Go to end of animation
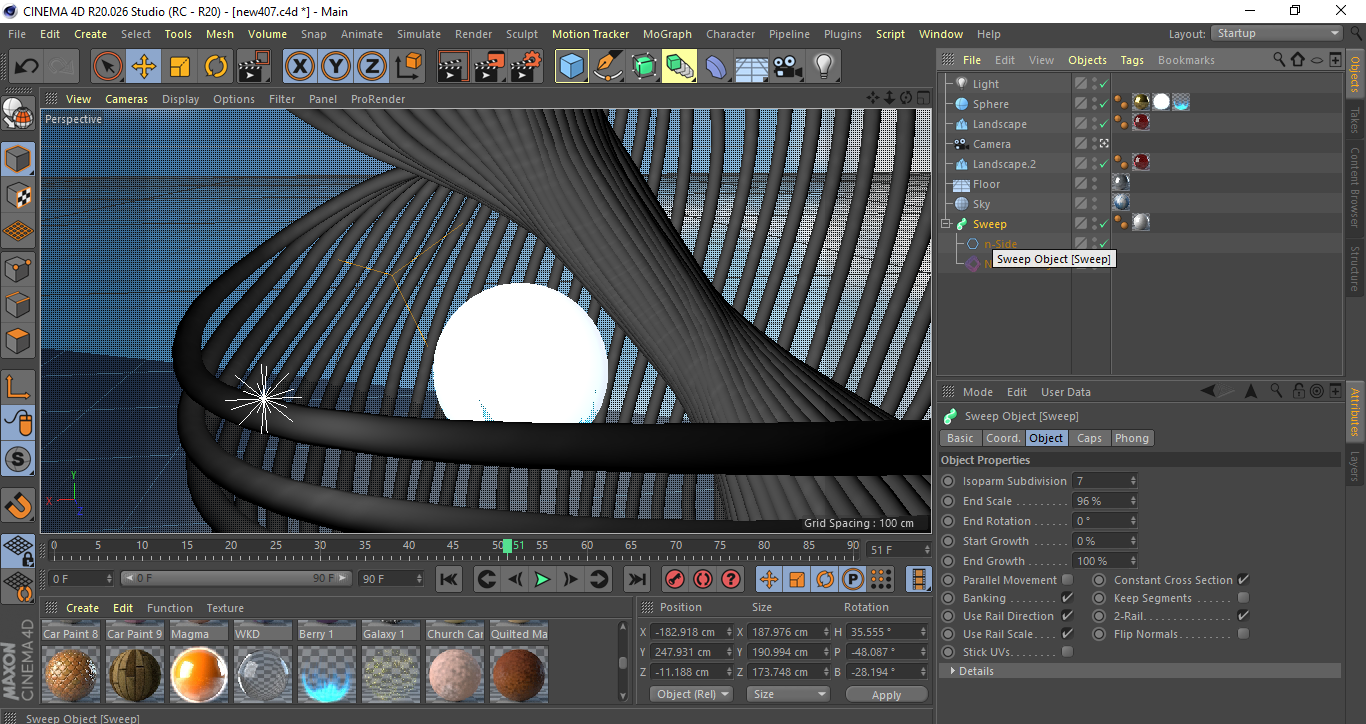This screenshot has height=724, width=1366. 636,579
